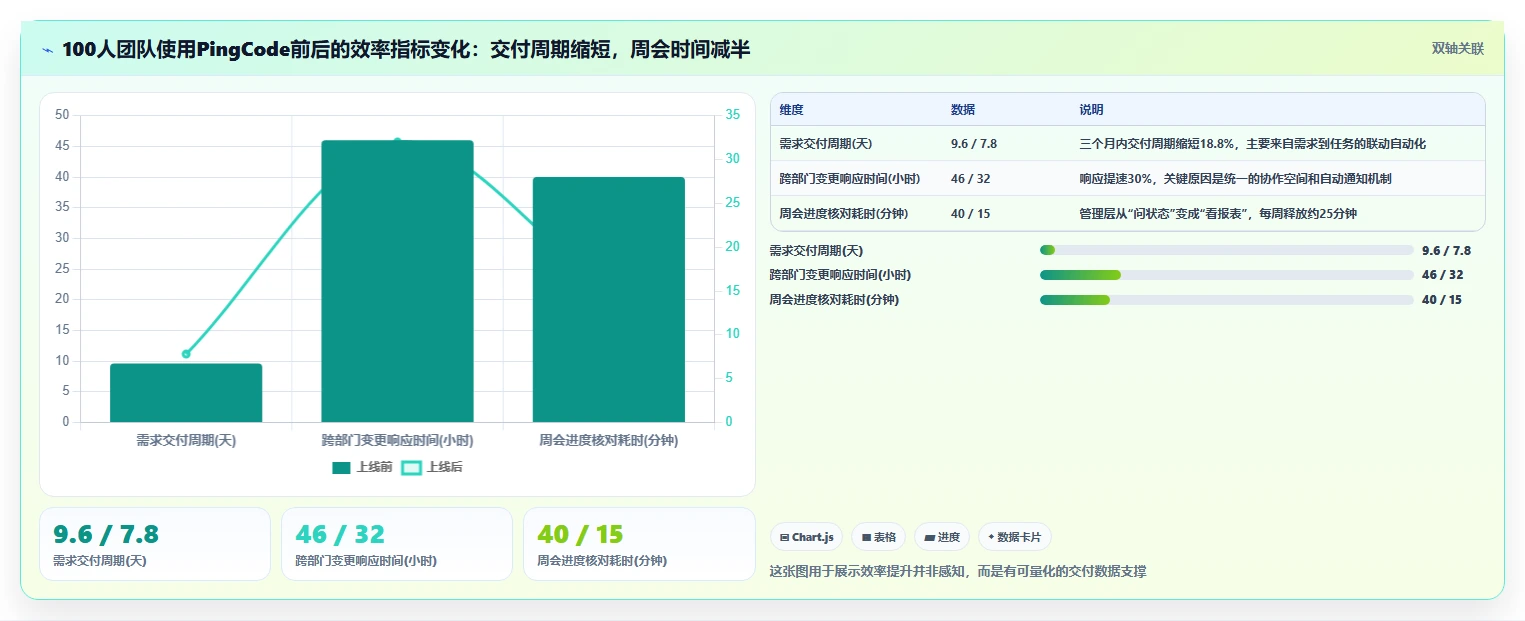Click the description about 交付周期缩短18.8%

click(x=1252, y=144)
